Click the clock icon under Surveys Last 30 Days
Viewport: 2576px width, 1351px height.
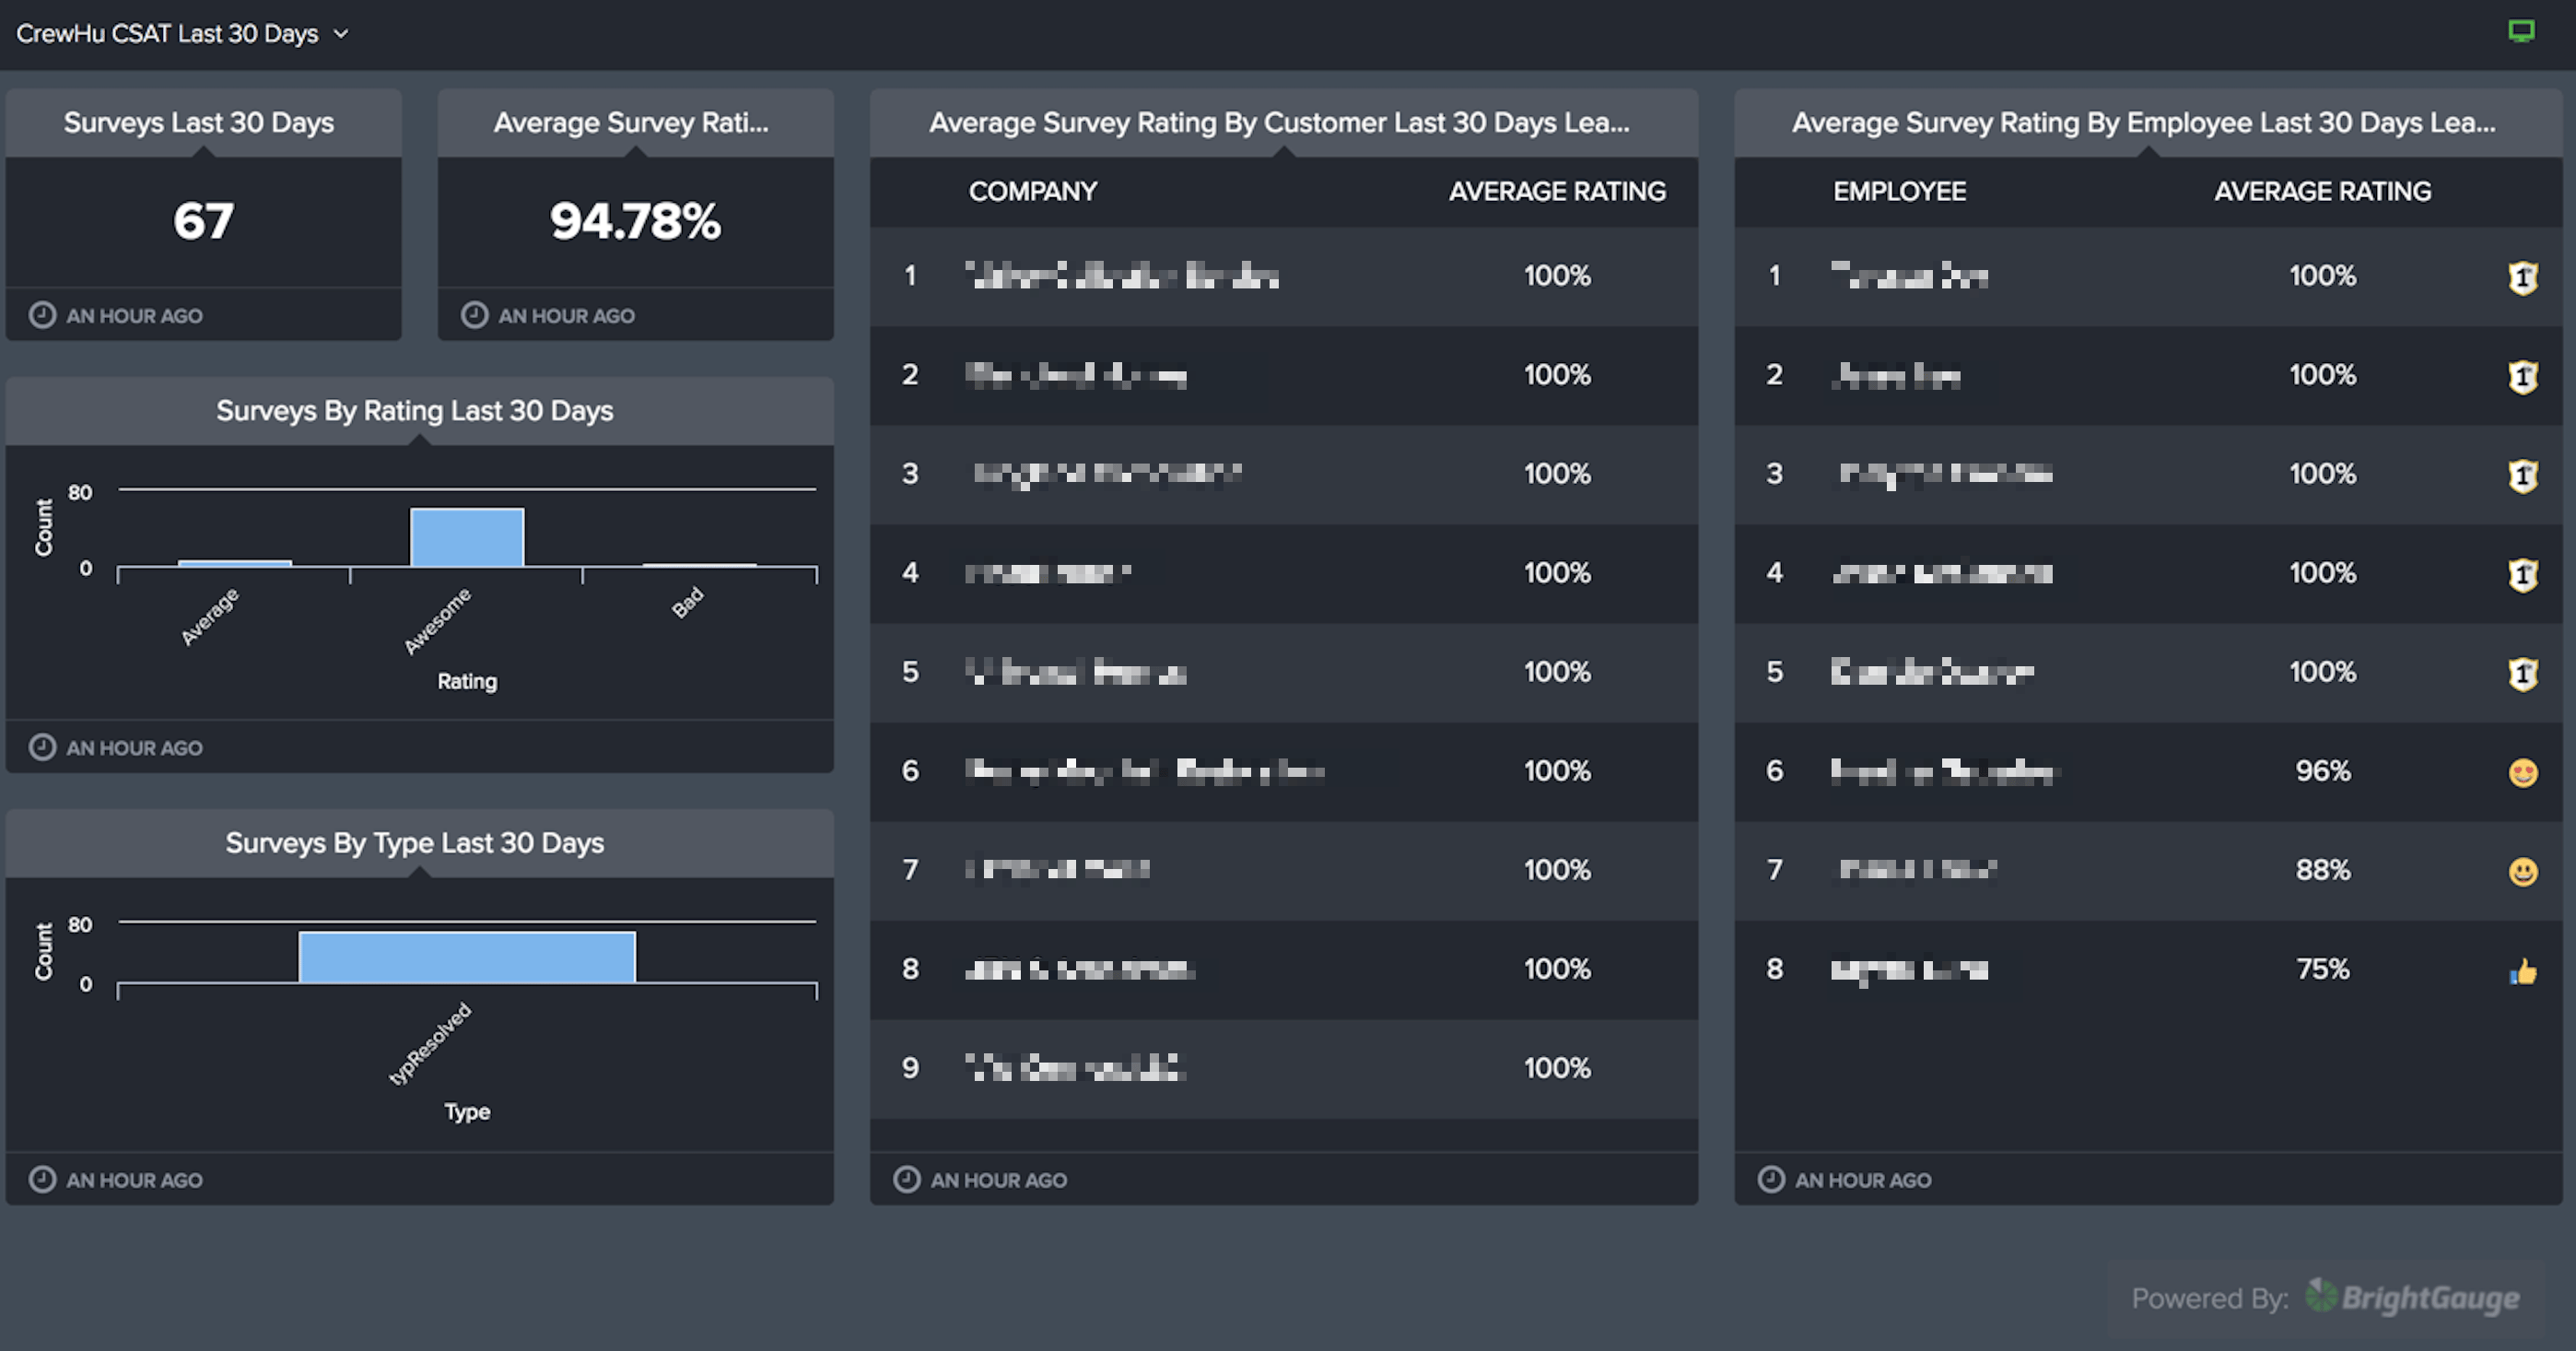click(x=42, y=315)
